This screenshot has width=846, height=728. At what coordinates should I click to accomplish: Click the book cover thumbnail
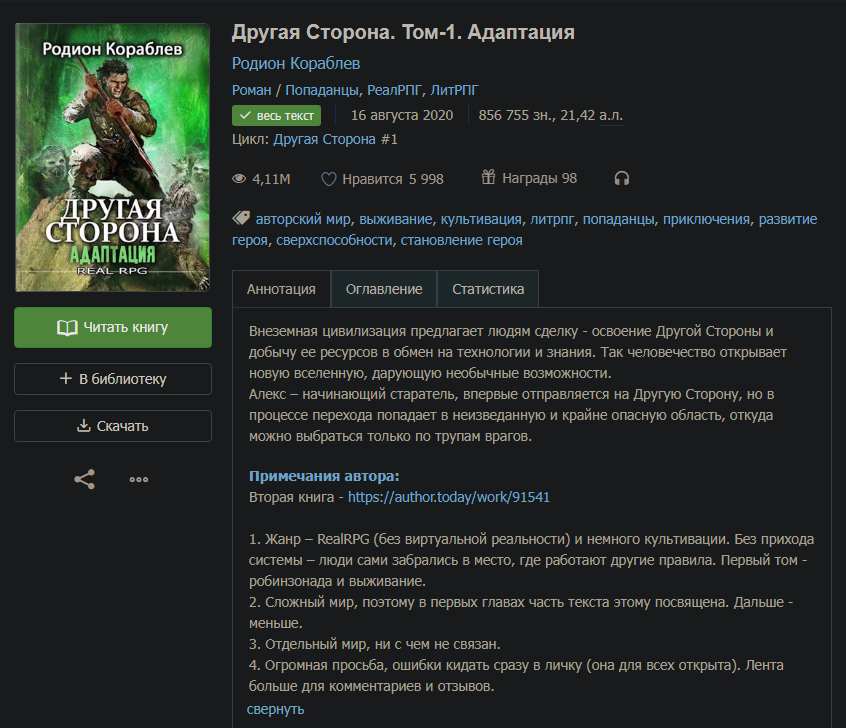[x=113, y=158]
